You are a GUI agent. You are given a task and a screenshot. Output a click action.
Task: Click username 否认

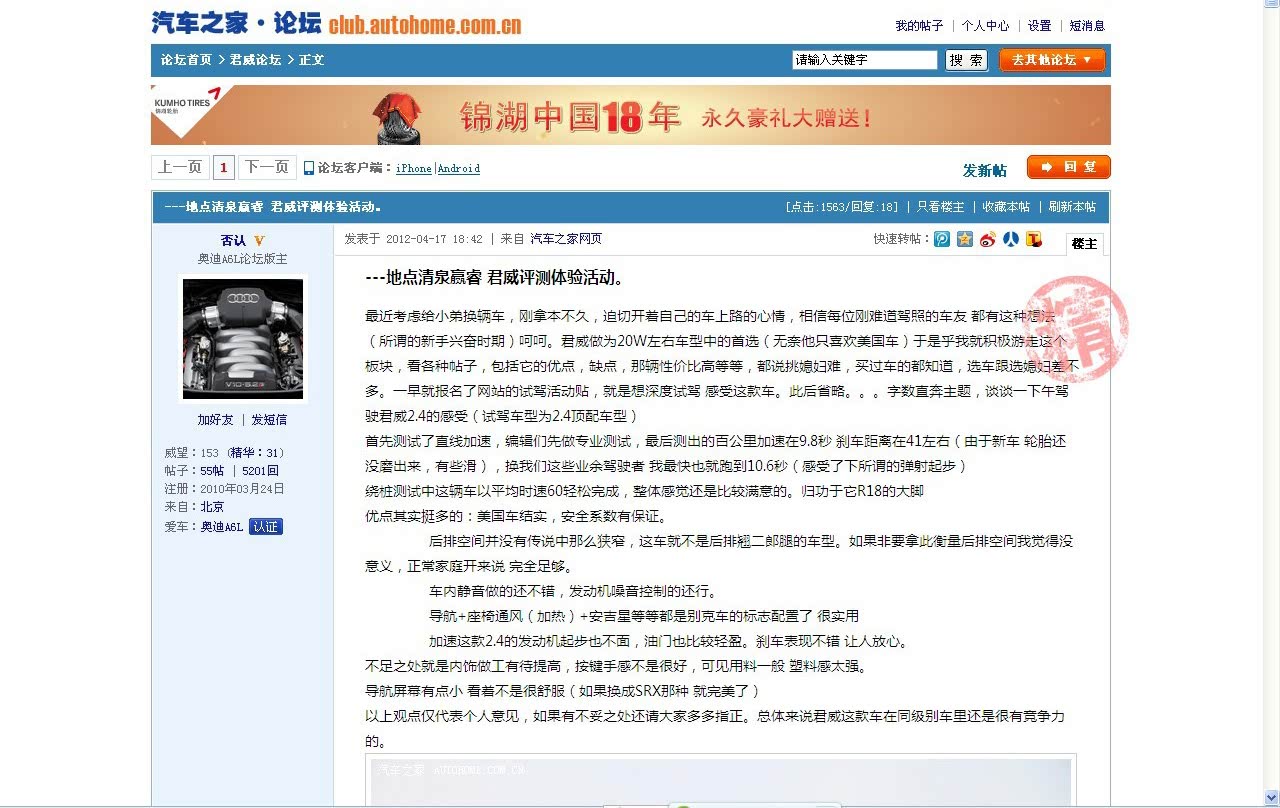(233, 241)
